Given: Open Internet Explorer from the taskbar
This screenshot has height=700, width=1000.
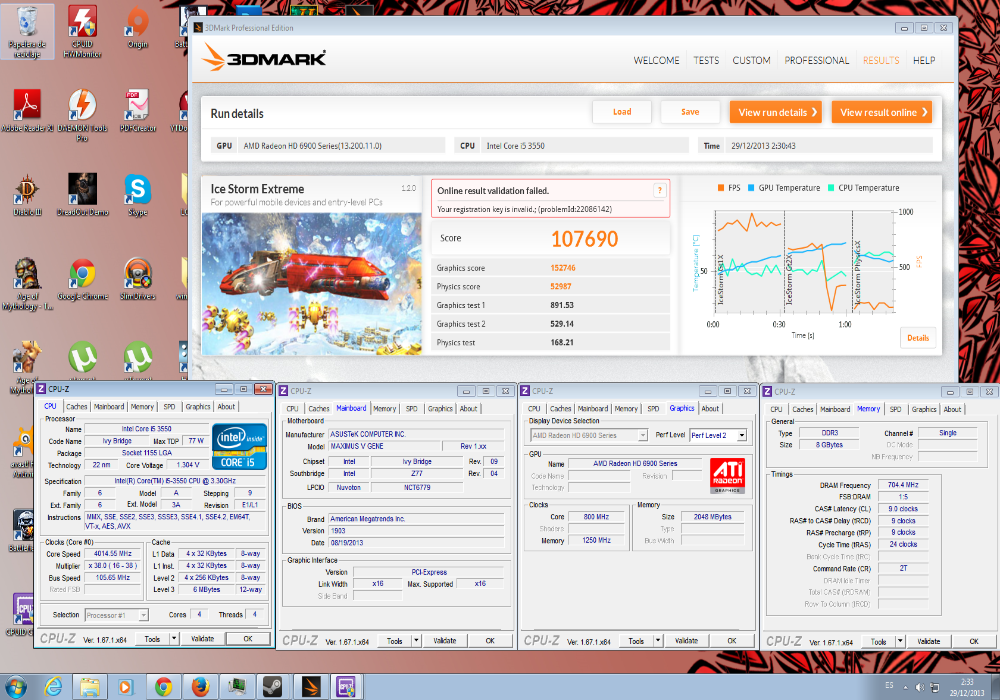Looking at the screenshot, I should point(54,687).
